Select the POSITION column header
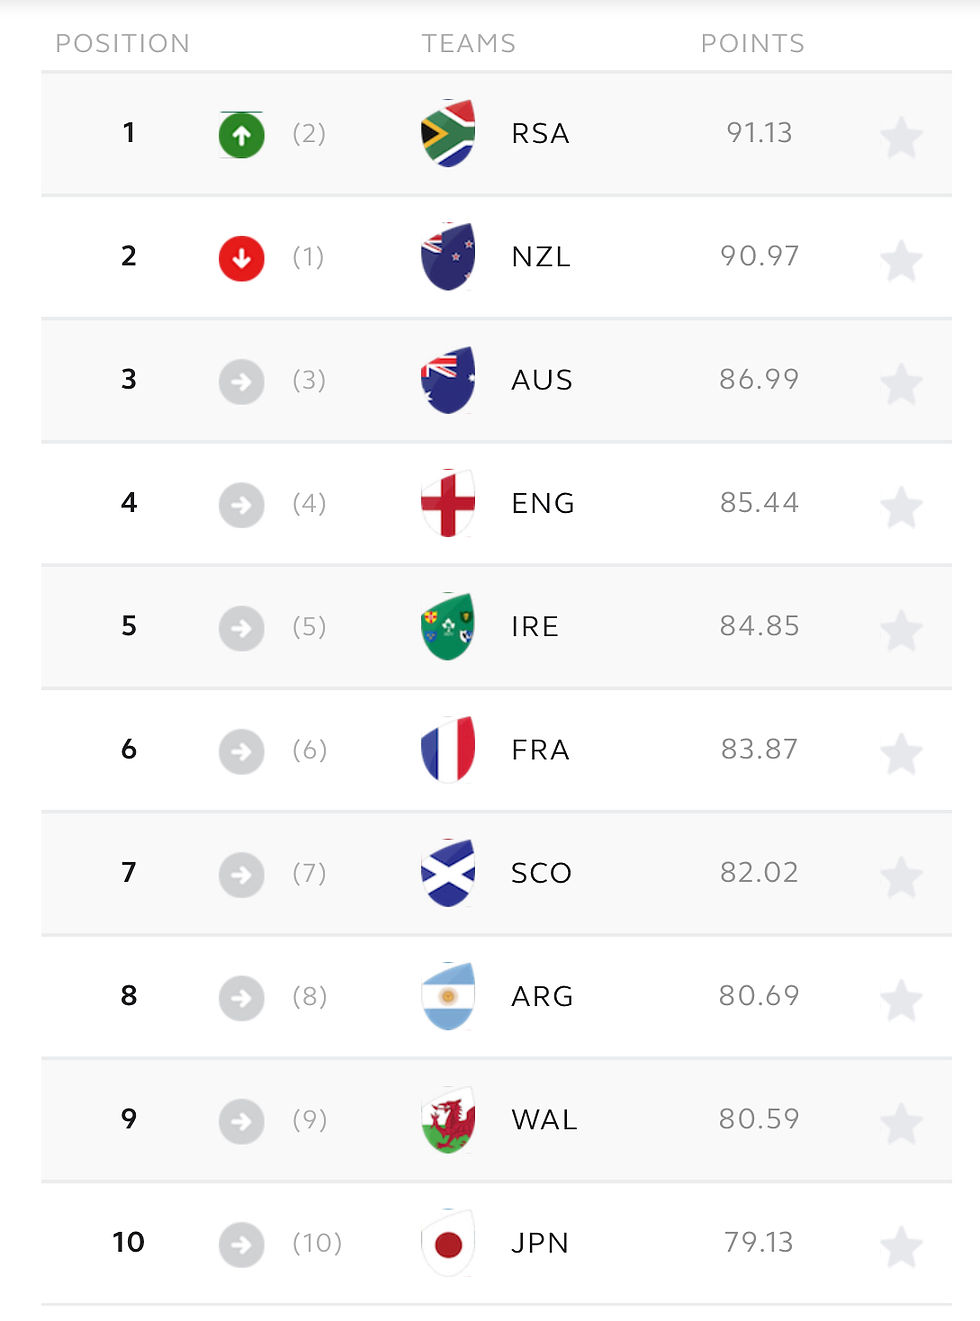980x1321 pixels. click(122, 43)
